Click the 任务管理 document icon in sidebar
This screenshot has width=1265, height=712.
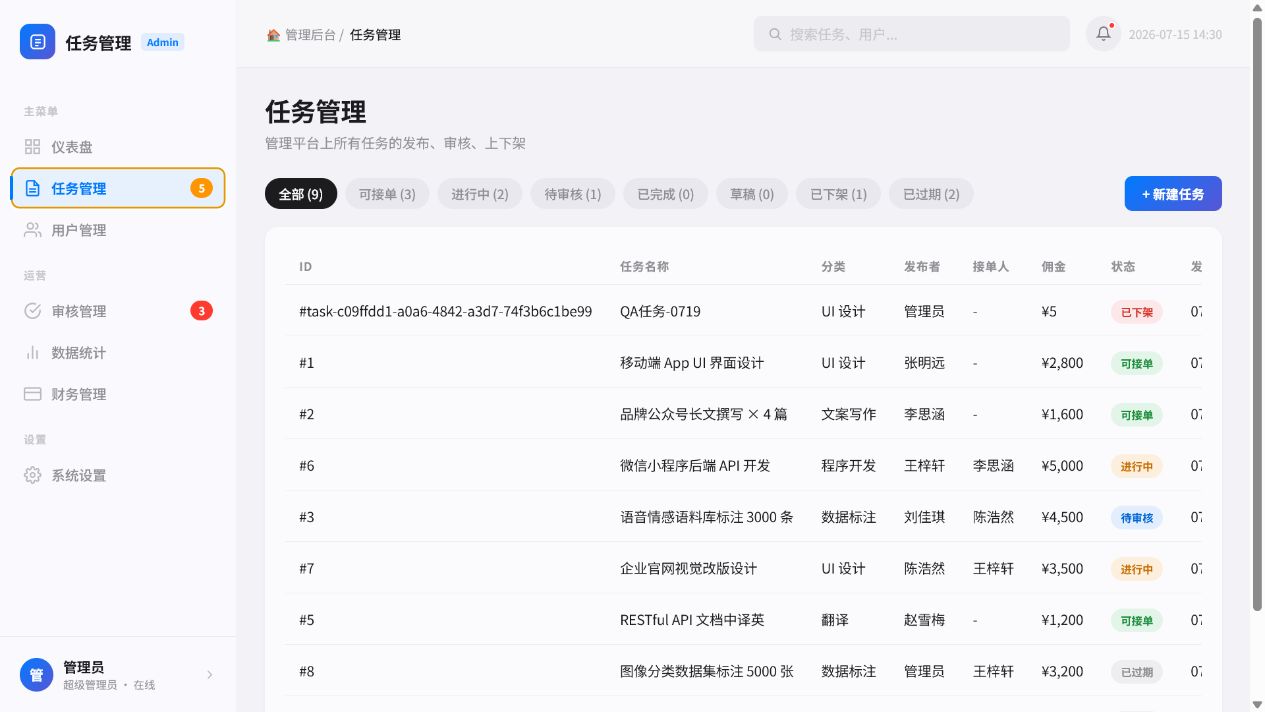pyautogui.click(x=33, y=188)
